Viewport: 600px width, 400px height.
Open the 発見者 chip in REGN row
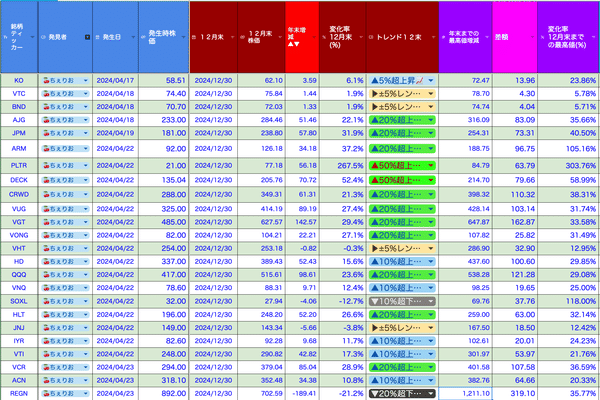pyautogui.click(x=65, y=393)
